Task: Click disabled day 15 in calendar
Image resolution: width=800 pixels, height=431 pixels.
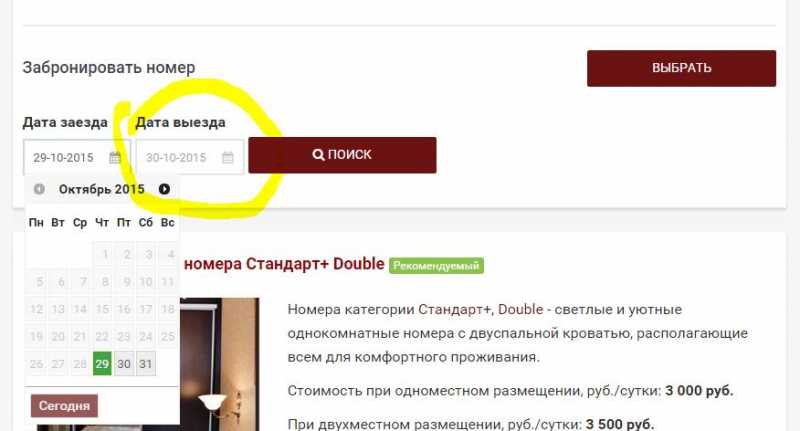Action: coord(102,309)
